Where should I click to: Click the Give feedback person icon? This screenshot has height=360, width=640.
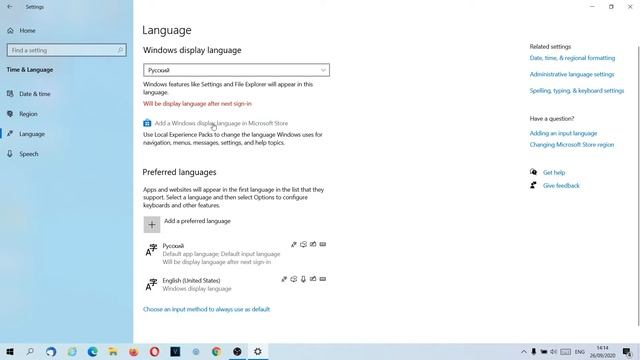(533, 185)
